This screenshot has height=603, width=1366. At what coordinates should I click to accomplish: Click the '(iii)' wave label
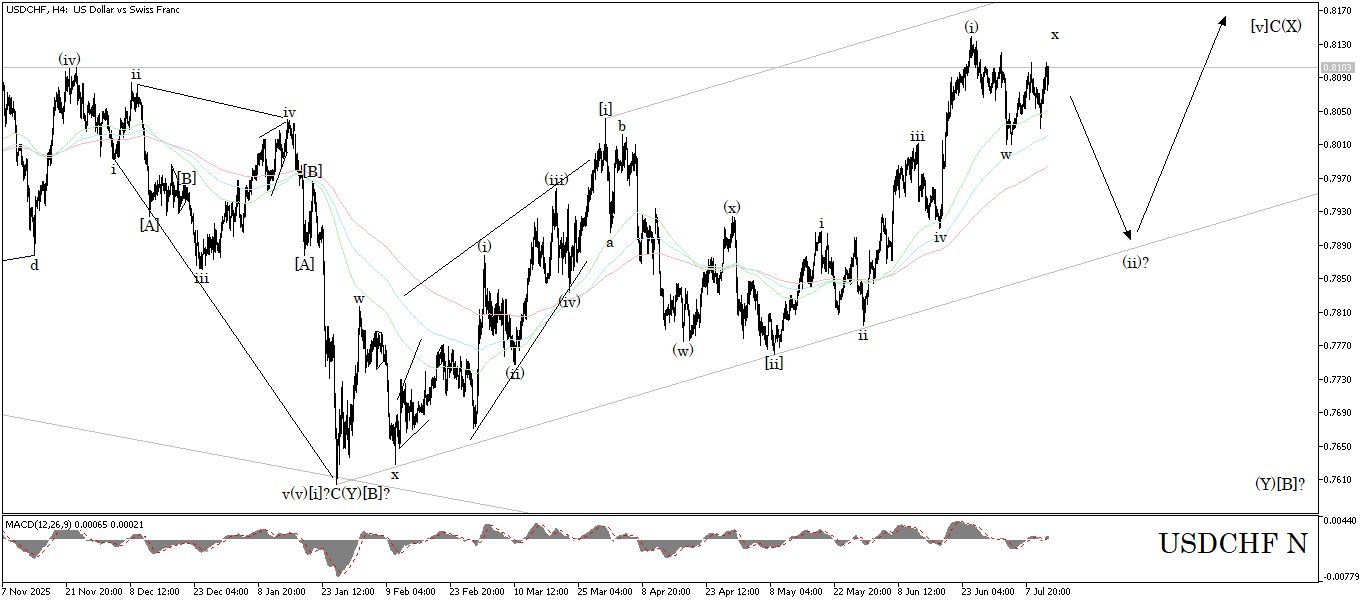tap(557, 180)
